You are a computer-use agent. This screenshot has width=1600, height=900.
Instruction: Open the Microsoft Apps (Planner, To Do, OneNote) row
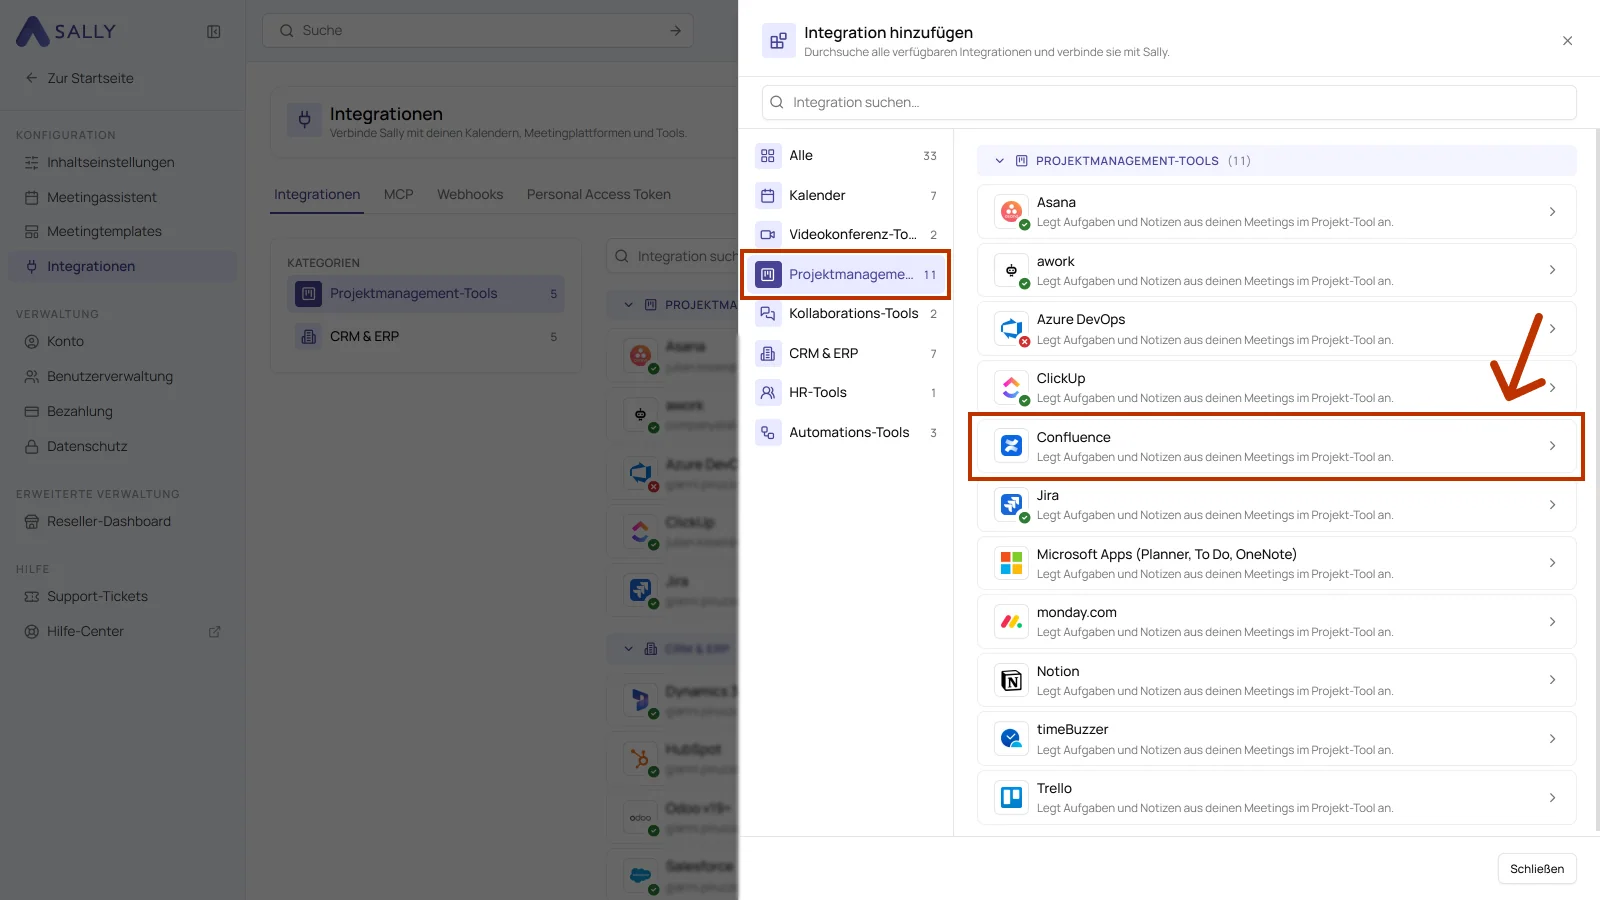(1277, 563)
